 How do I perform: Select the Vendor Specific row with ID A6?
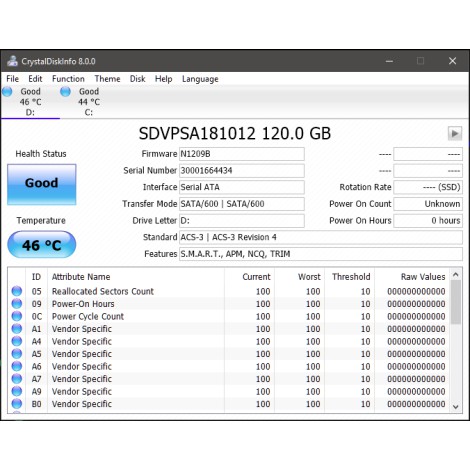tap(229, 366)
